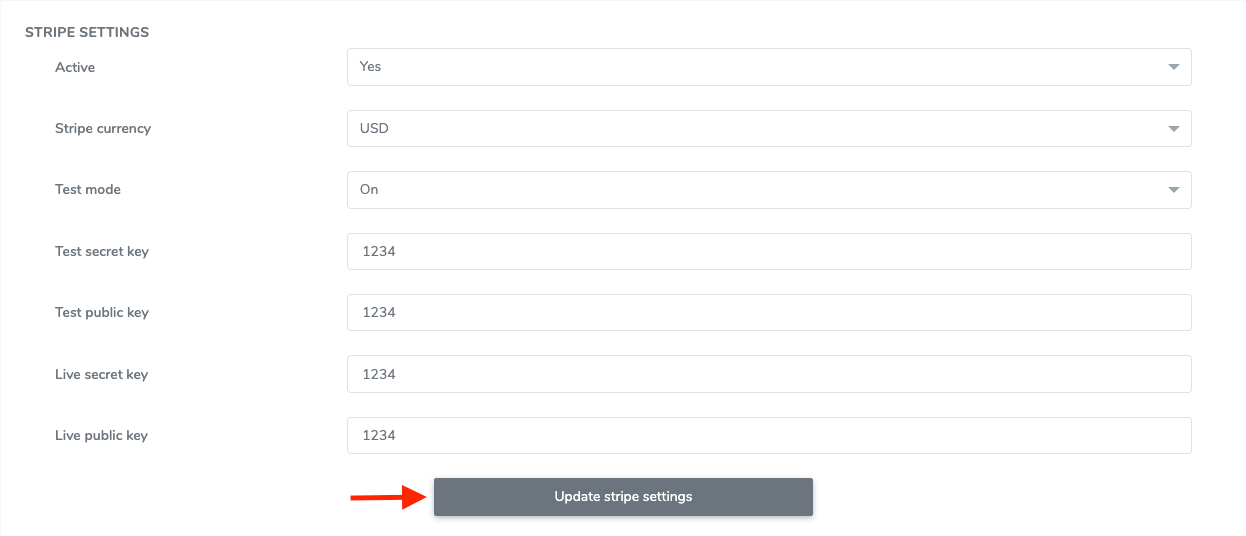This screenshot has width=1246, height=536.
Task: Click the caret arrow on the Active select
Action: [x=1173, y=67]
